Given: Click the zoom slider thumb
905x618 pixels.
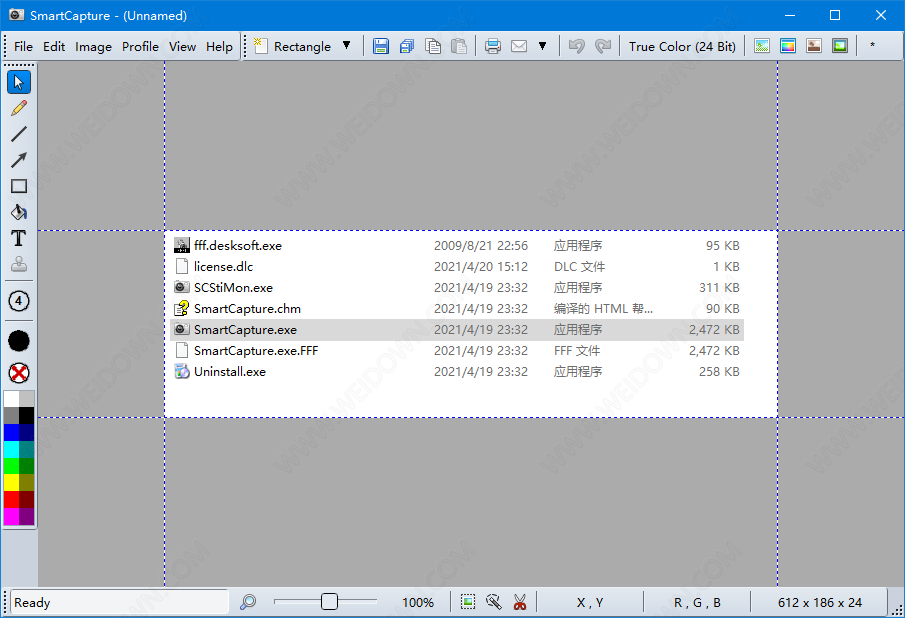Looking at the screenshot, I should click(x=329, y=602).
